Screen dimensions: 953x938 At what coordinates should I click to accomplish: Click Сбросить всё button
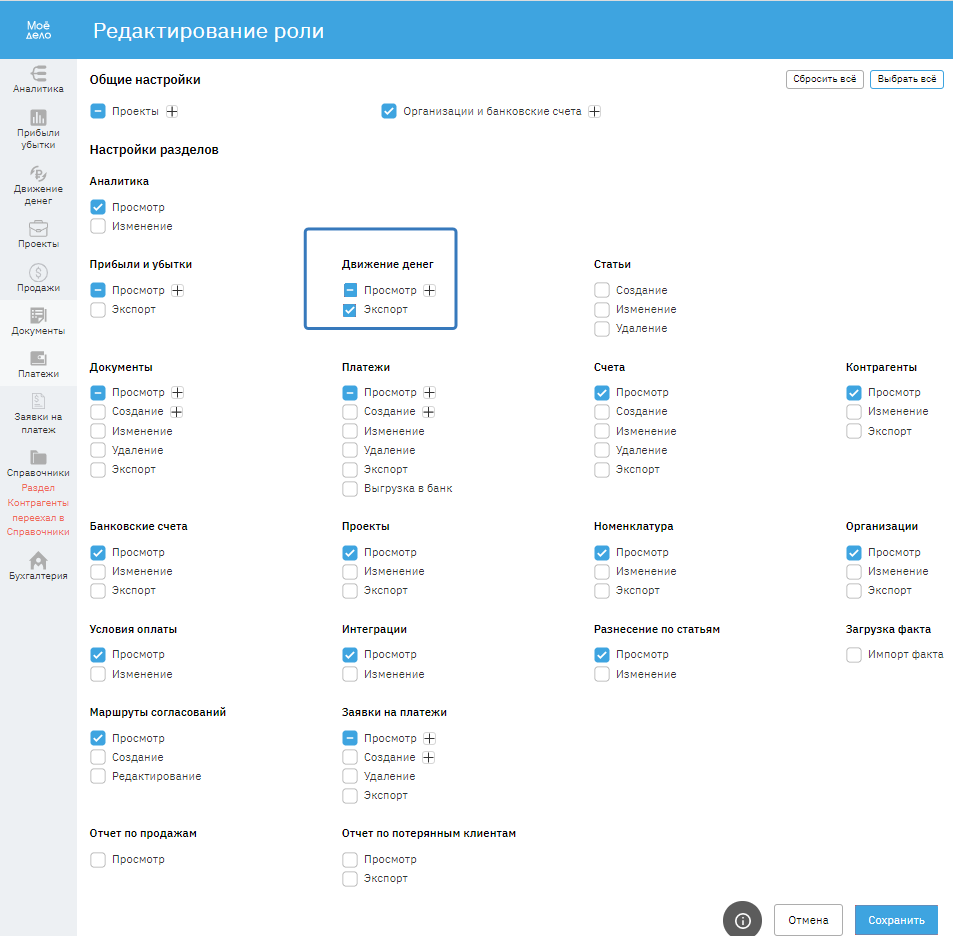[x=825, y=79]
